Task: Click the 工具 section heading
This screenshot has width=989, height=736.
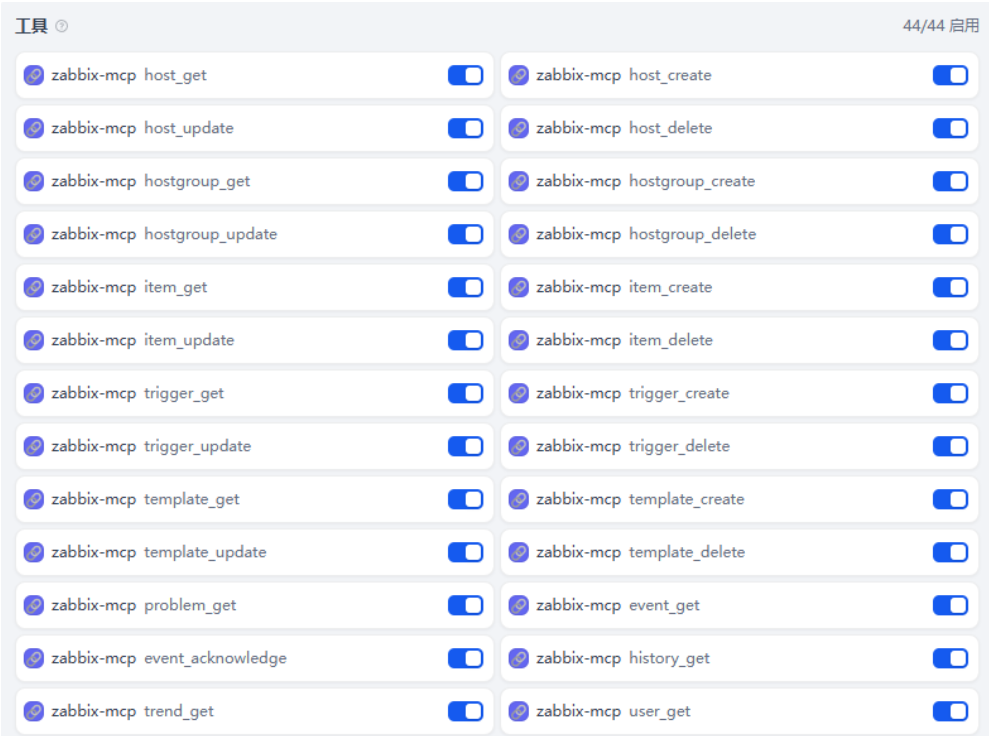Action: coord(31,26)
